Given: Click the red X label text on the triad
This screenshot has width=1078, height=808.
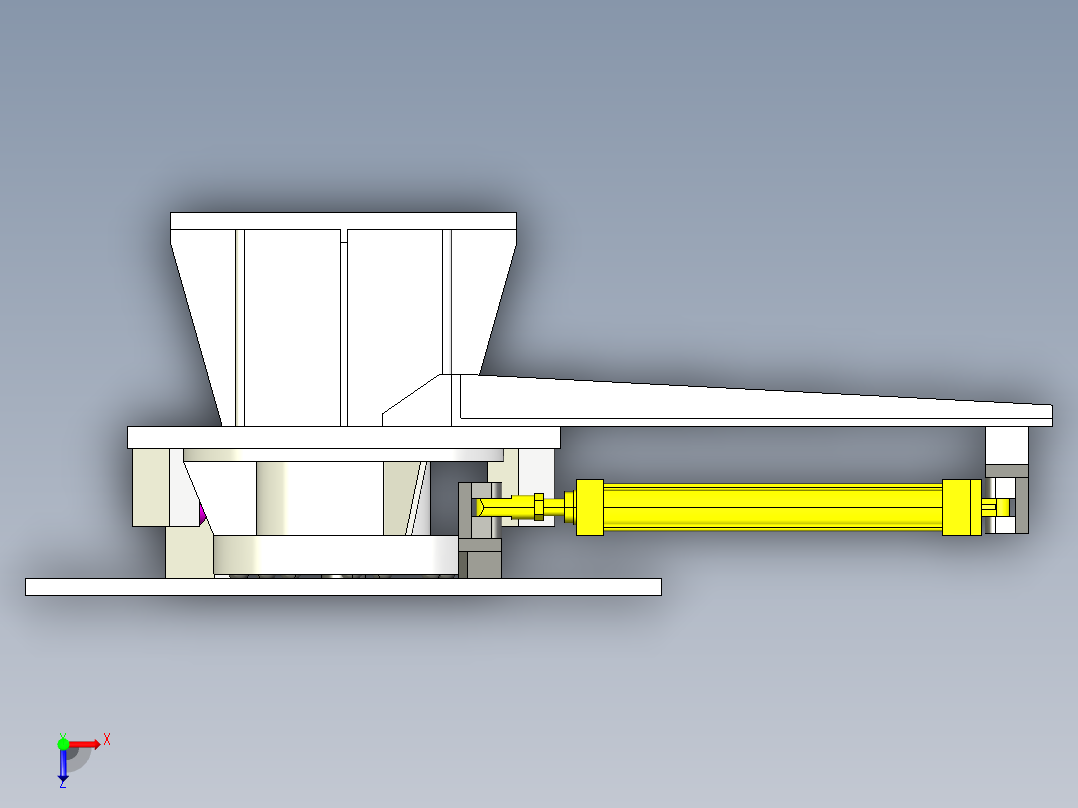Looking at the screenshot, I should [x=107, y=740].
